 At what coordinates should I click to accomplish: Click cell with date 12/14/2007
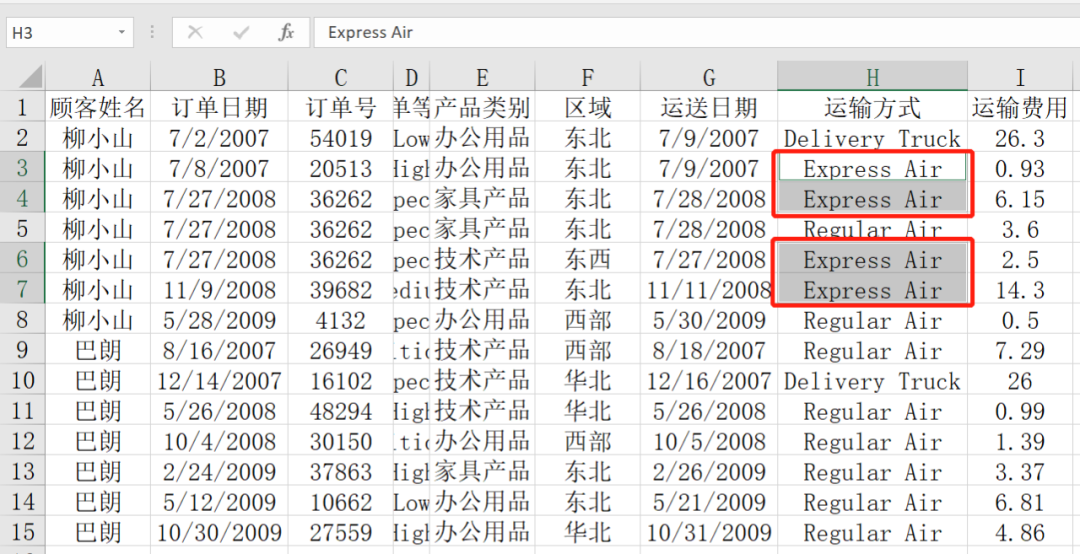click(219, 380)
